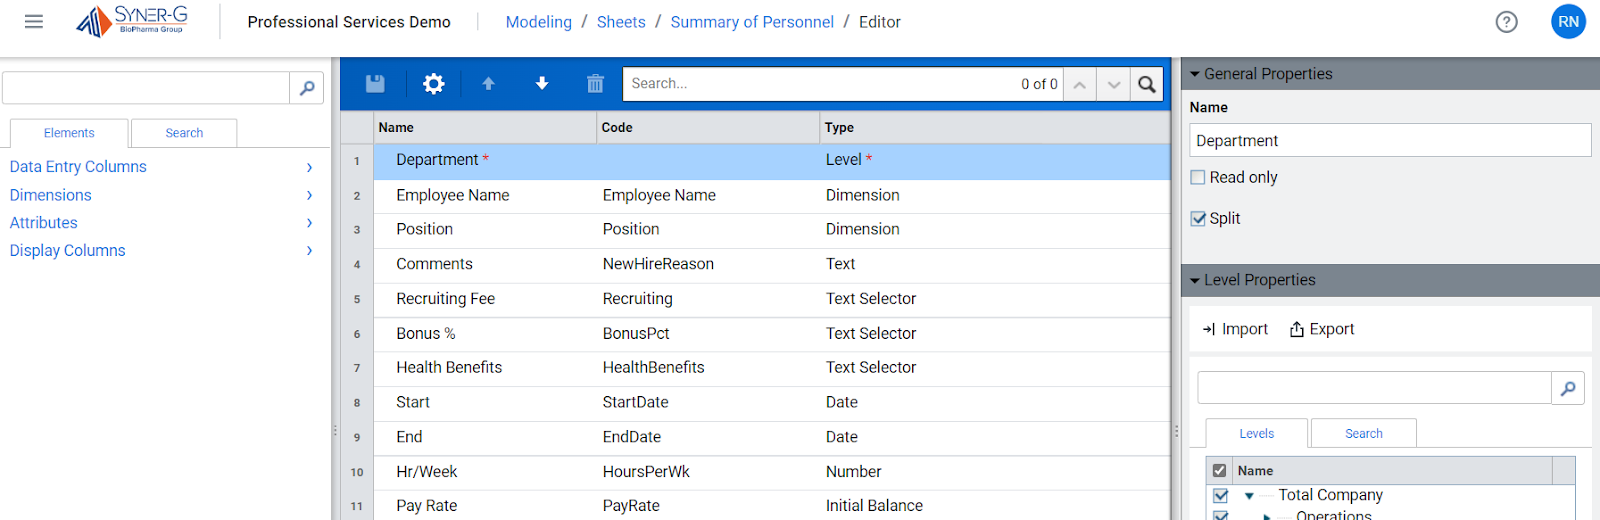Switch to the Search tab in left panel
The image size is (1600, 520).
184,133
